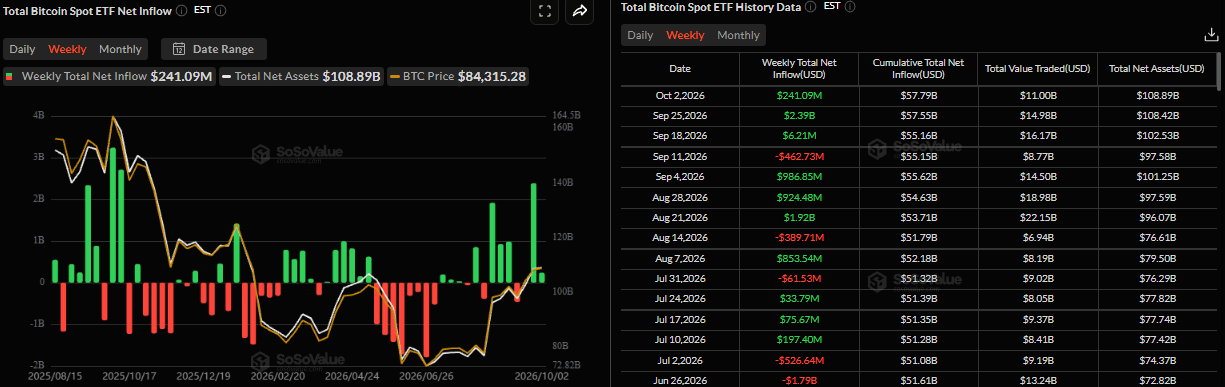
Task: Switch history table to Monthly
Action: (738, 35)
